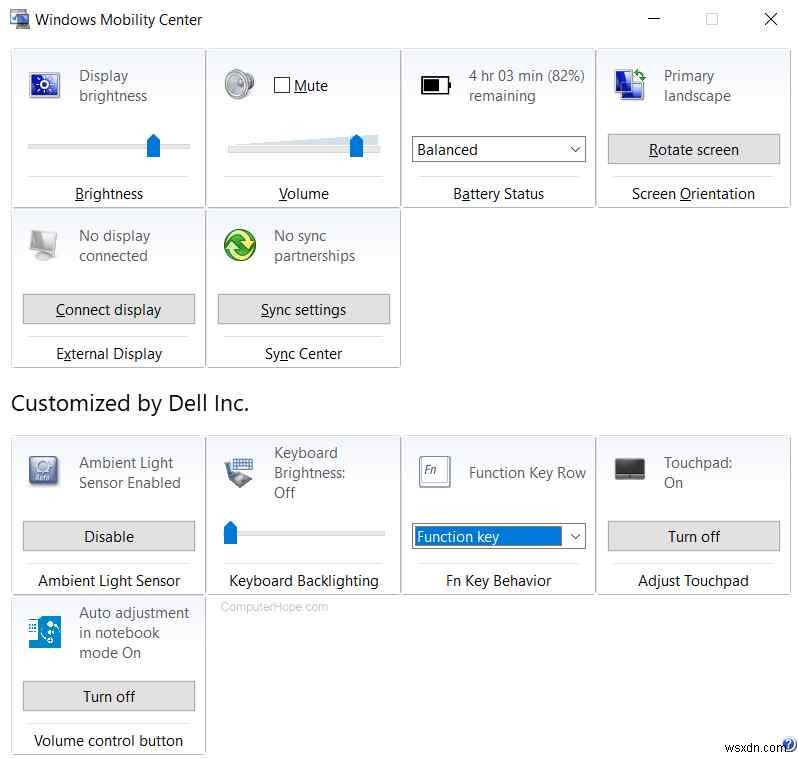
Task: Turn off notebook mode auto adjustment
Action: pyautogui.click(x=108, y=696)
